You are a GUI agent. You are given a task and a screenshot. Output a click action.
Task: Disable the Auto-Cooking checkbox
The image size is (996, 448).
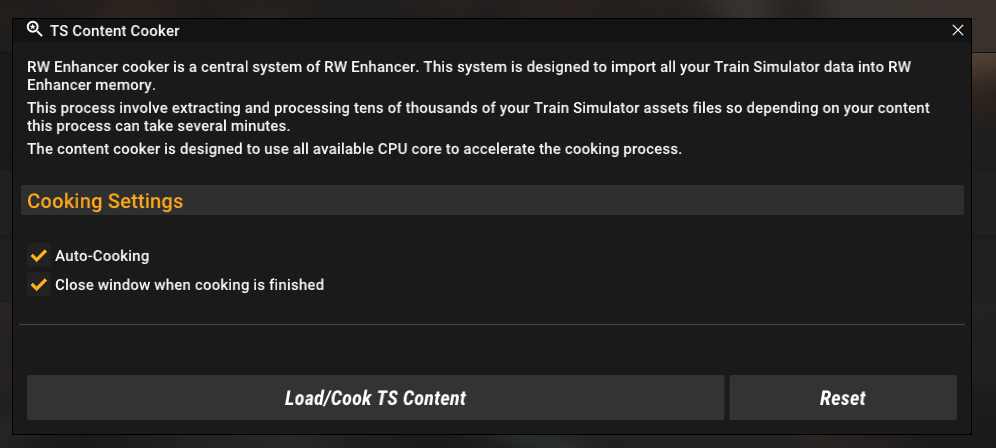[x=39, y=255]
